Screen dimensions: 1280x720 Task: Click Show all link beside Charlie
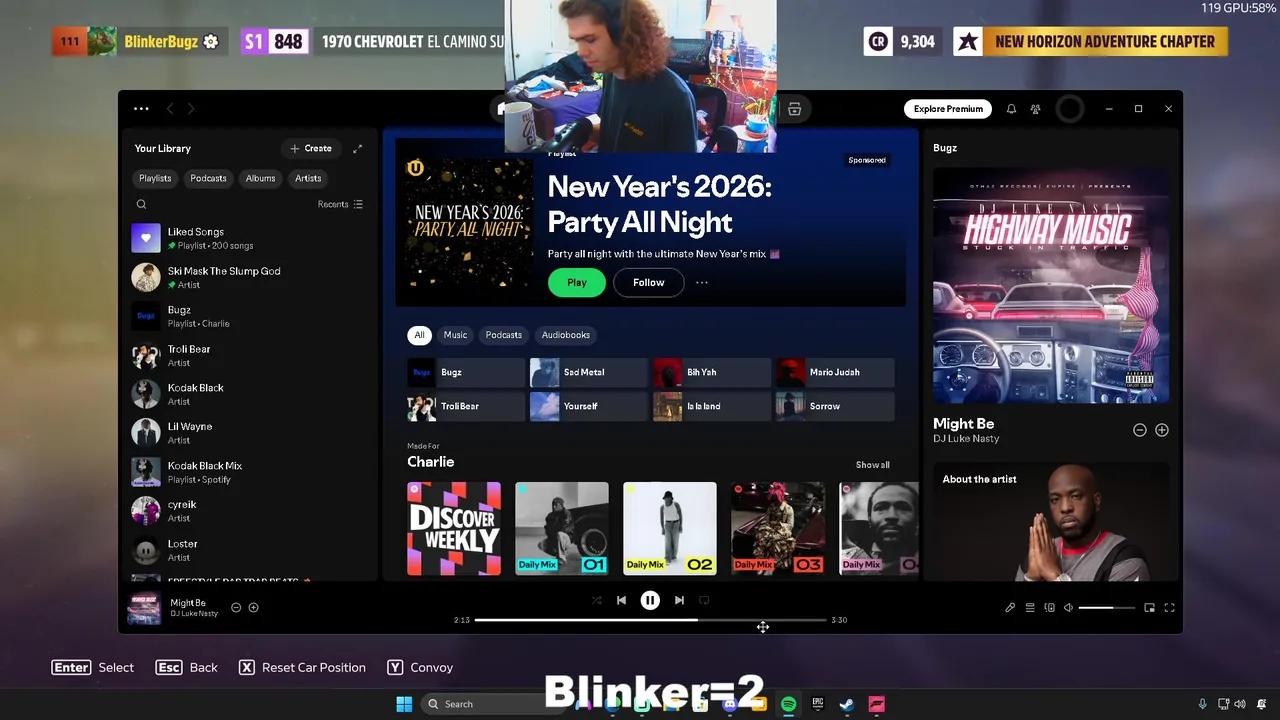point(872,465)
